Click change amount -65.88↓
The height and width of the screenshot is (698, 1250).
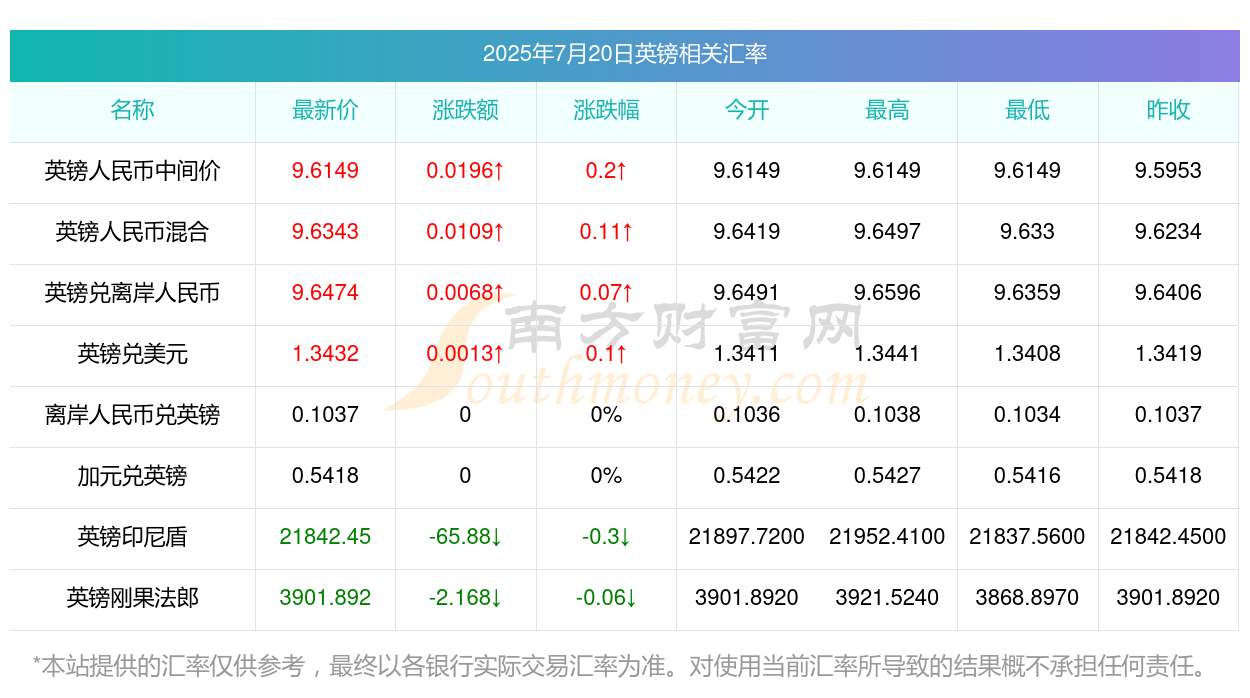(465, 537)
